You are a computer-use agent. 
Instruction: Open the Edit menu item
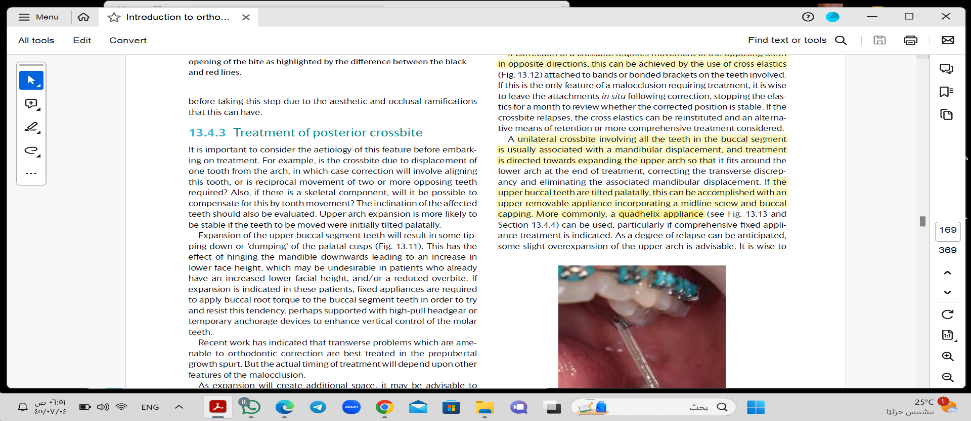[82, 40]
